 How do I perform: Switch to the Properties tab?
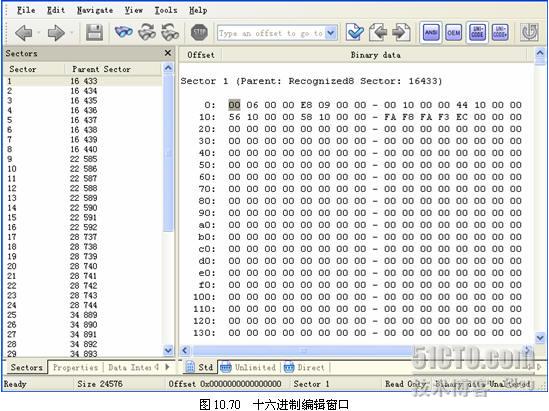(75, 367)
